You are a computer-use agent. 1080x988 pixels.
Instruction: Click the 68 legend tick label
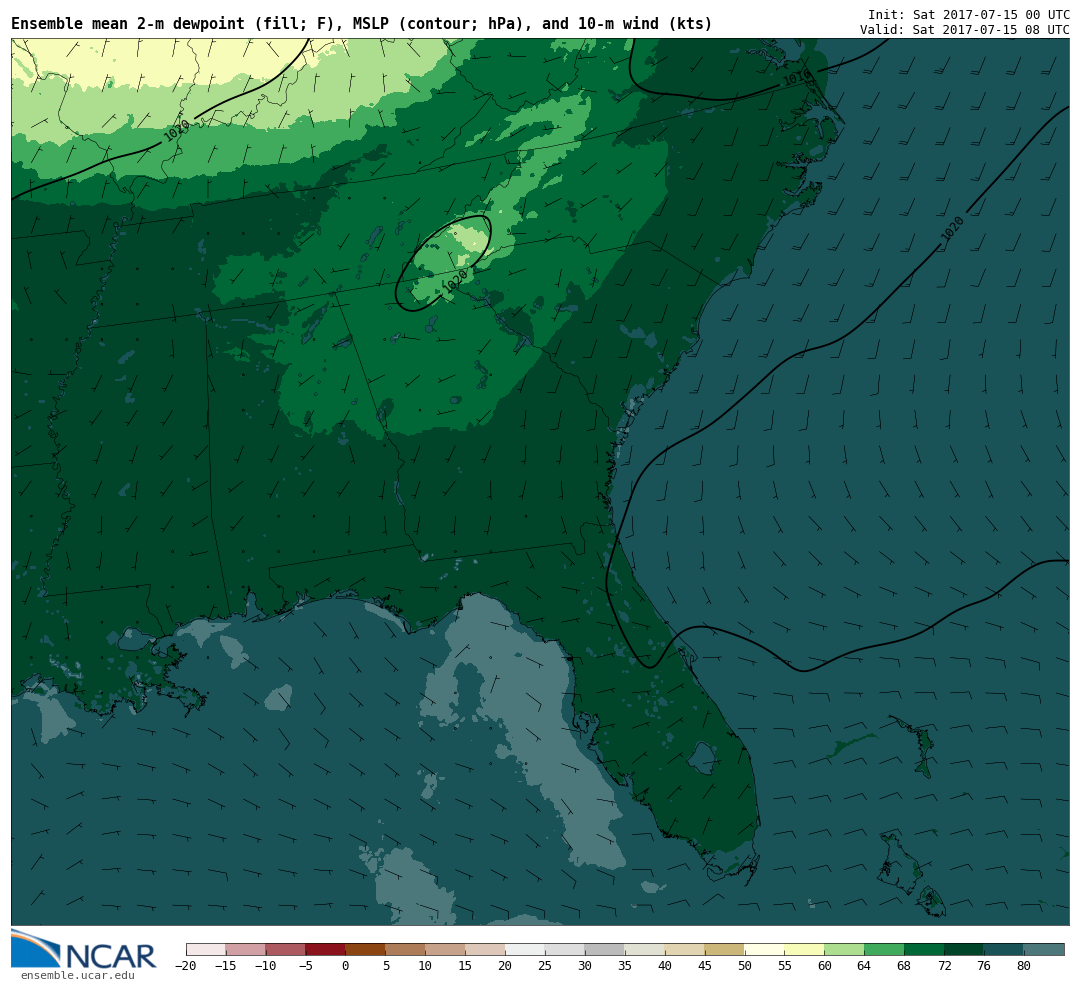pyautogui.click(x=904, y=966)
